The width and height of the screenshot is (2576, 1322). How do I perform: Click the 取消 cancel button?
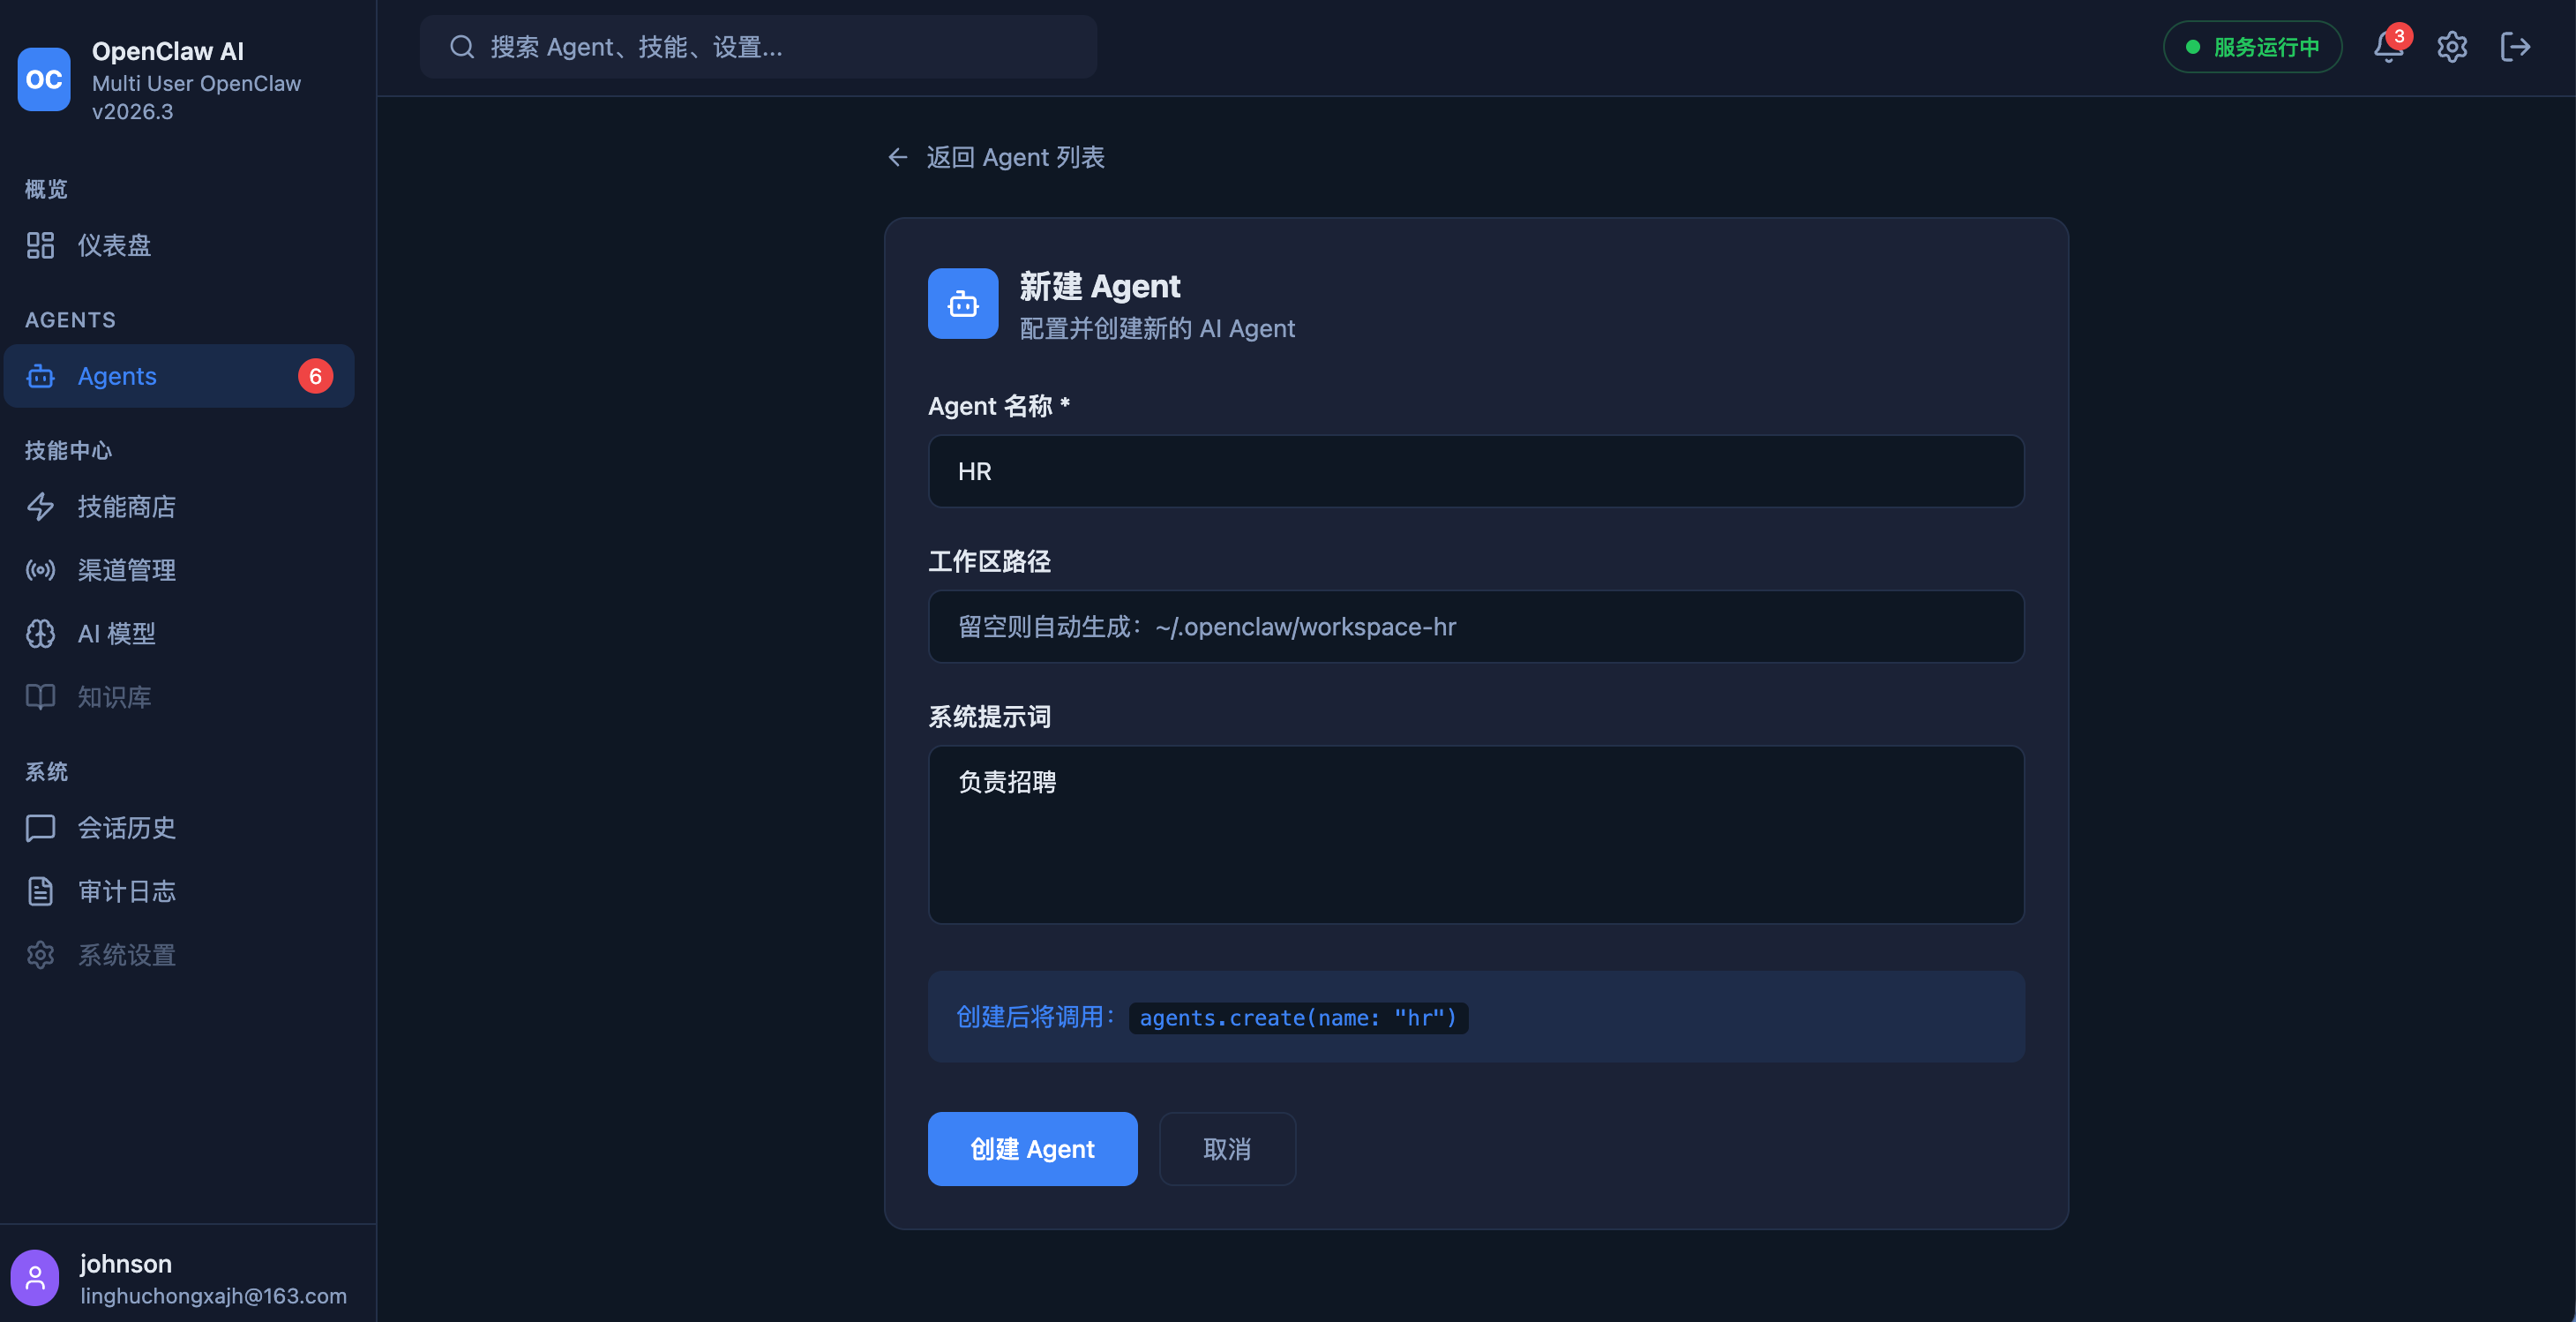(x=1227, y=1149)
